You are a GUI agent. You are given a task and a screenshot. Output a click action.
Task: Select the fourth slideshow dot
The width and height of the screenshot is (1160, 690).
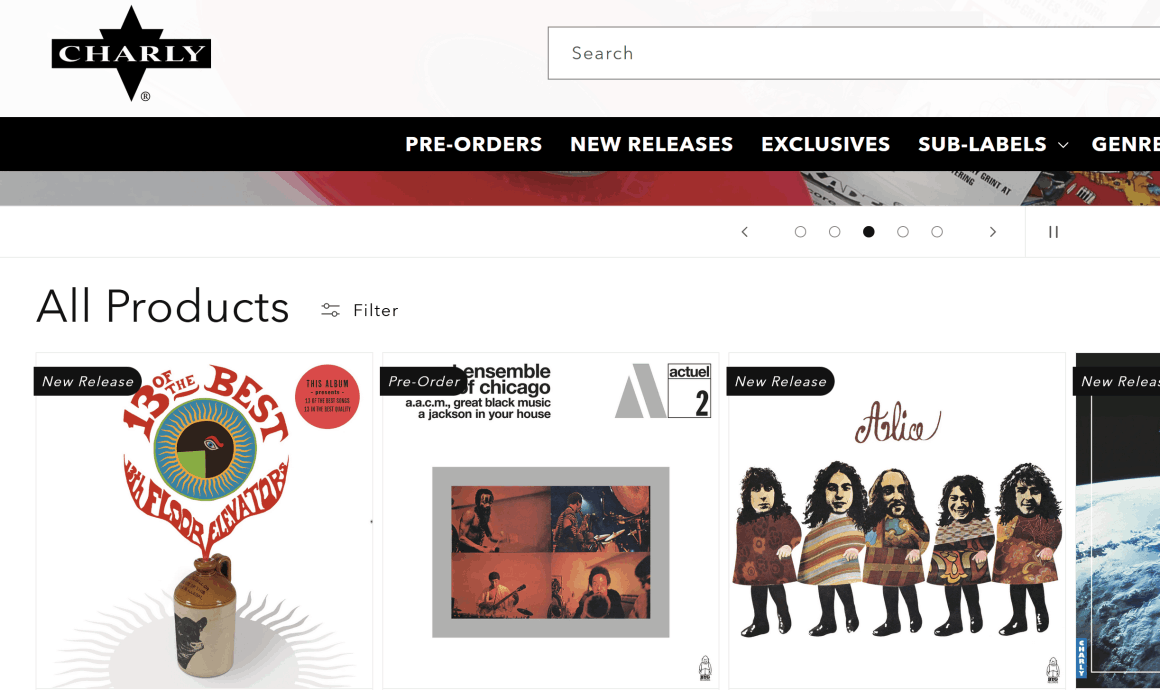click(x=903, y=232)
